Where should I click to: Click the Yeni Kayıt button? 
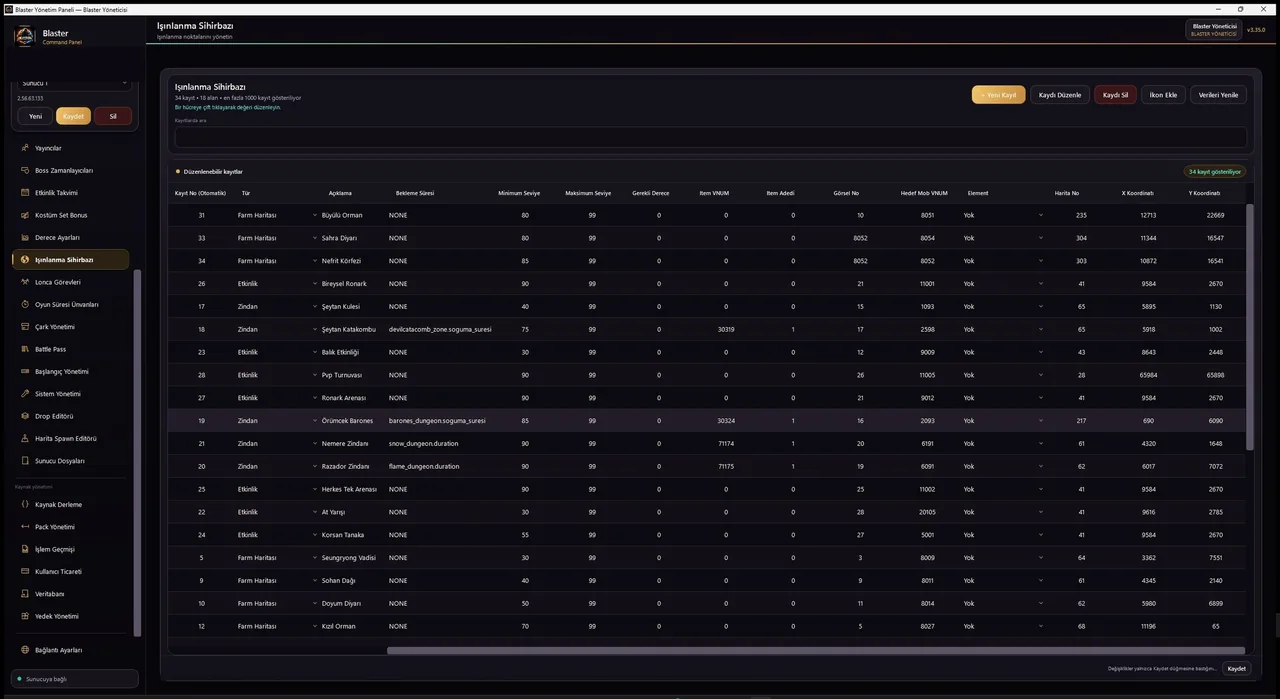pyautogui.click(x=998, y=95)
